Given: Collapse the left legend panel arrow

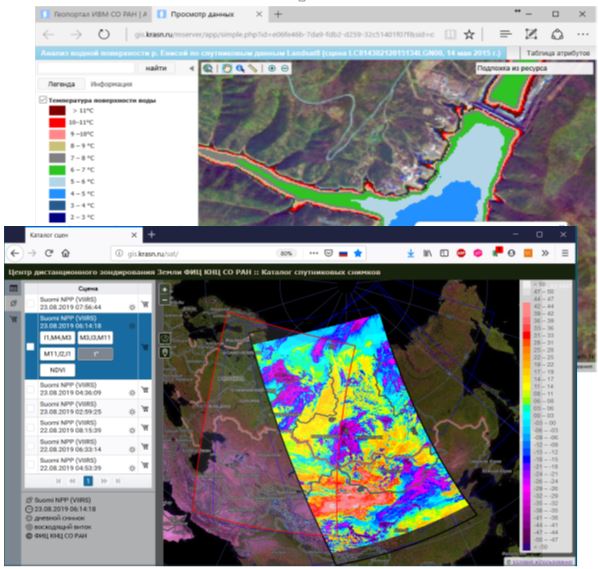Looking at the screenshot, I should click(x=191, y=68).
